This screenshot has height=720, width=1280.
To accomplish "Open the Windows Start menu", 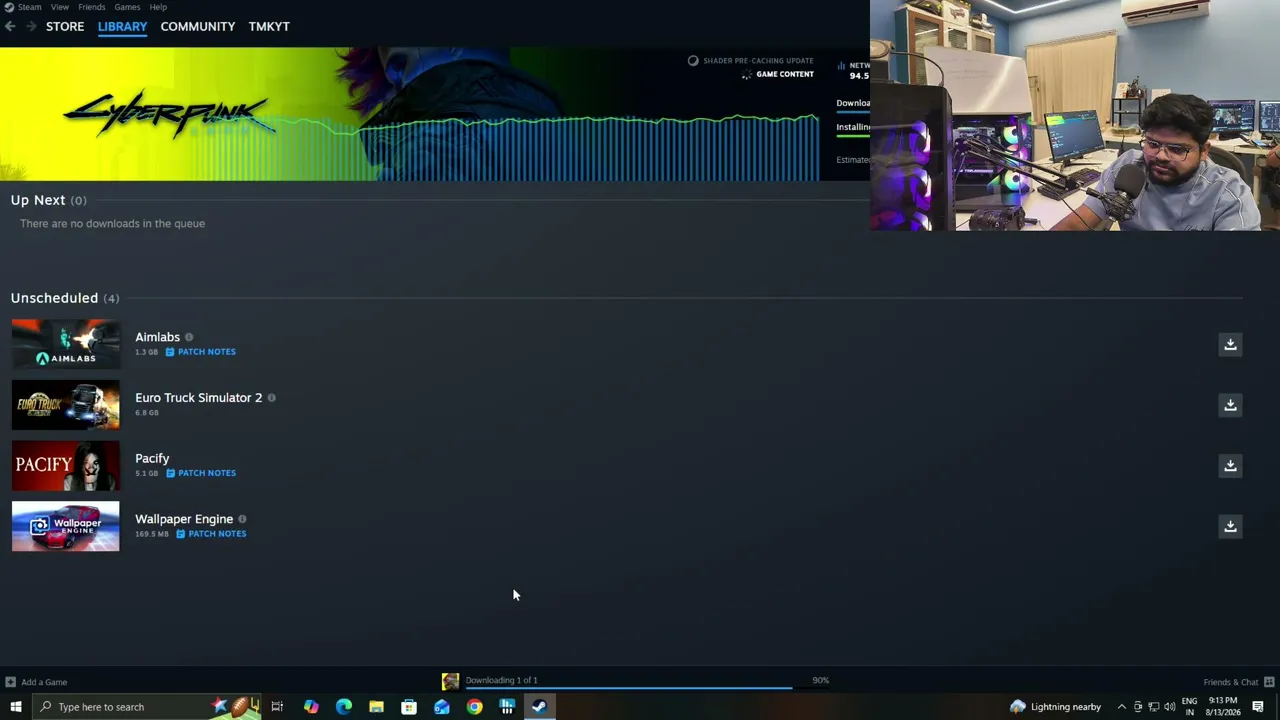I will tap(15, 707).
